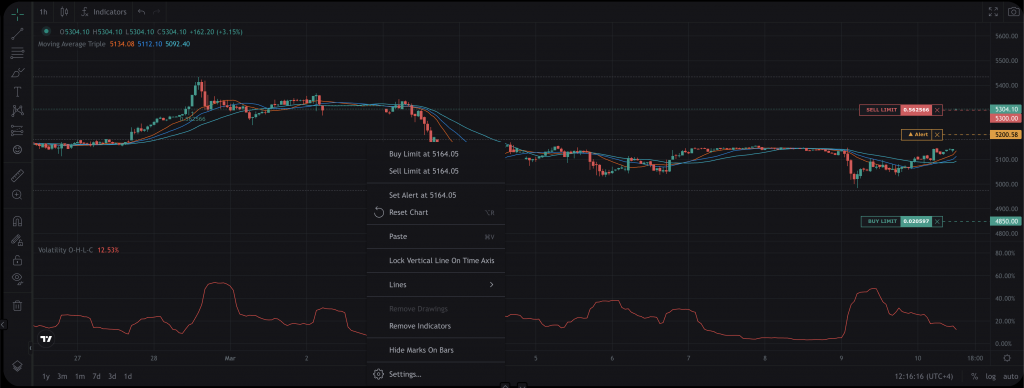Select Hide Marks On Bars
This screenshot has width=1024, height=388.
click(436, 350)
